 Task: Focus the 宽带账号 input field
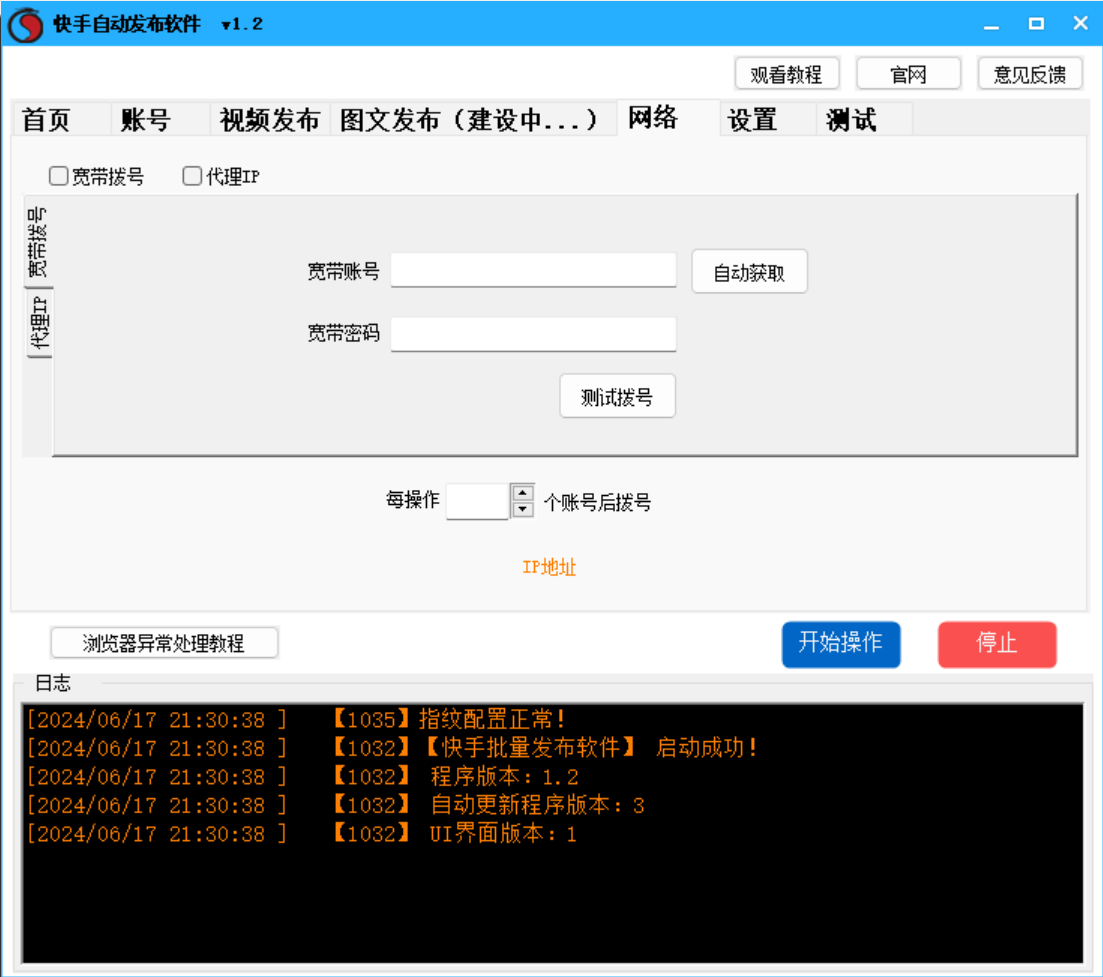tap(533, 270)
